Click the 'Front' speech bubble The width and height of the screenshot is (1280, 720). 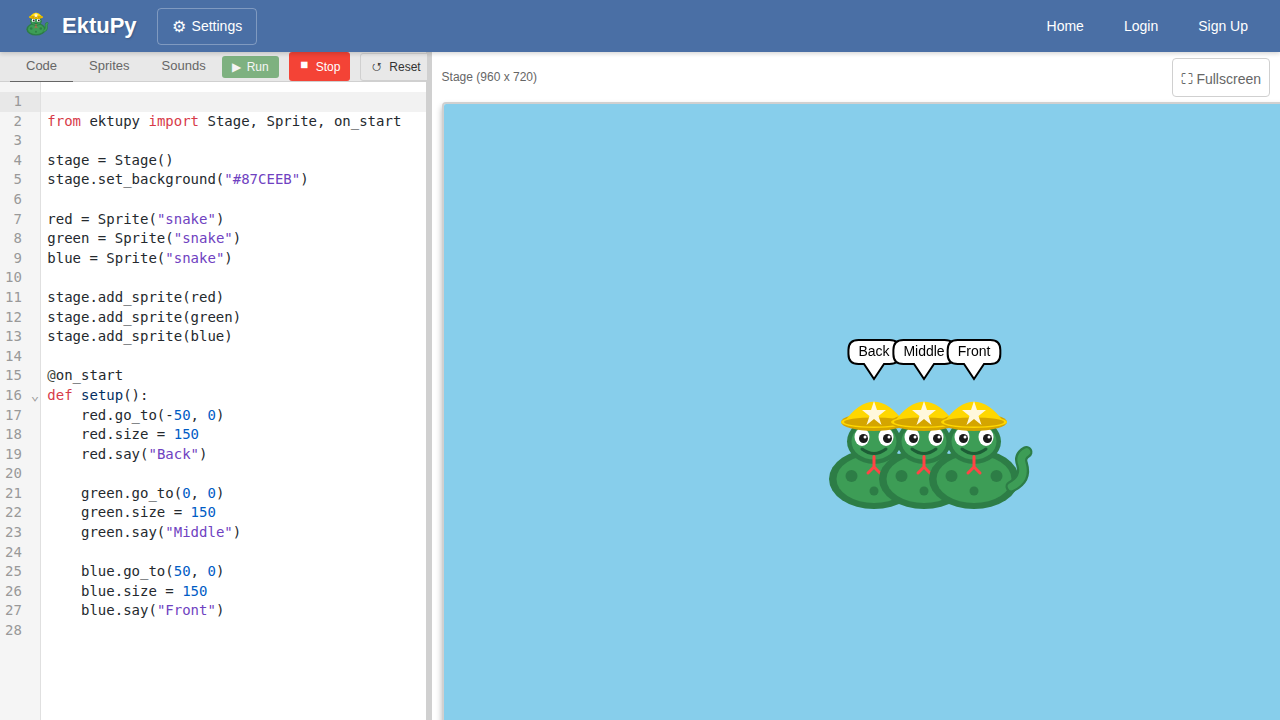coord(973,351)
